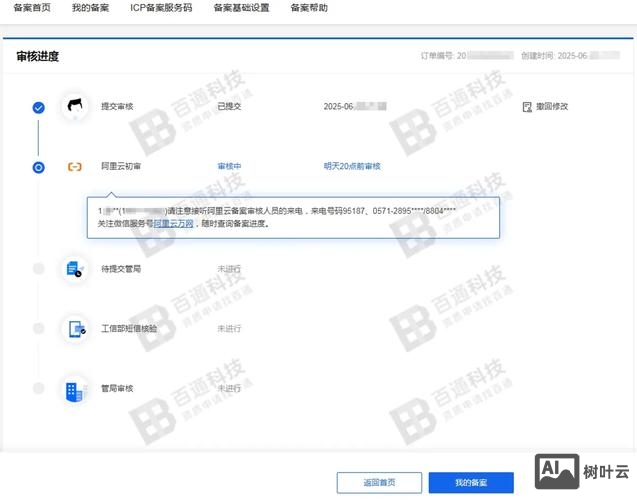
Task: Click the 订单编号 text
Action: [x=467, y=56]
